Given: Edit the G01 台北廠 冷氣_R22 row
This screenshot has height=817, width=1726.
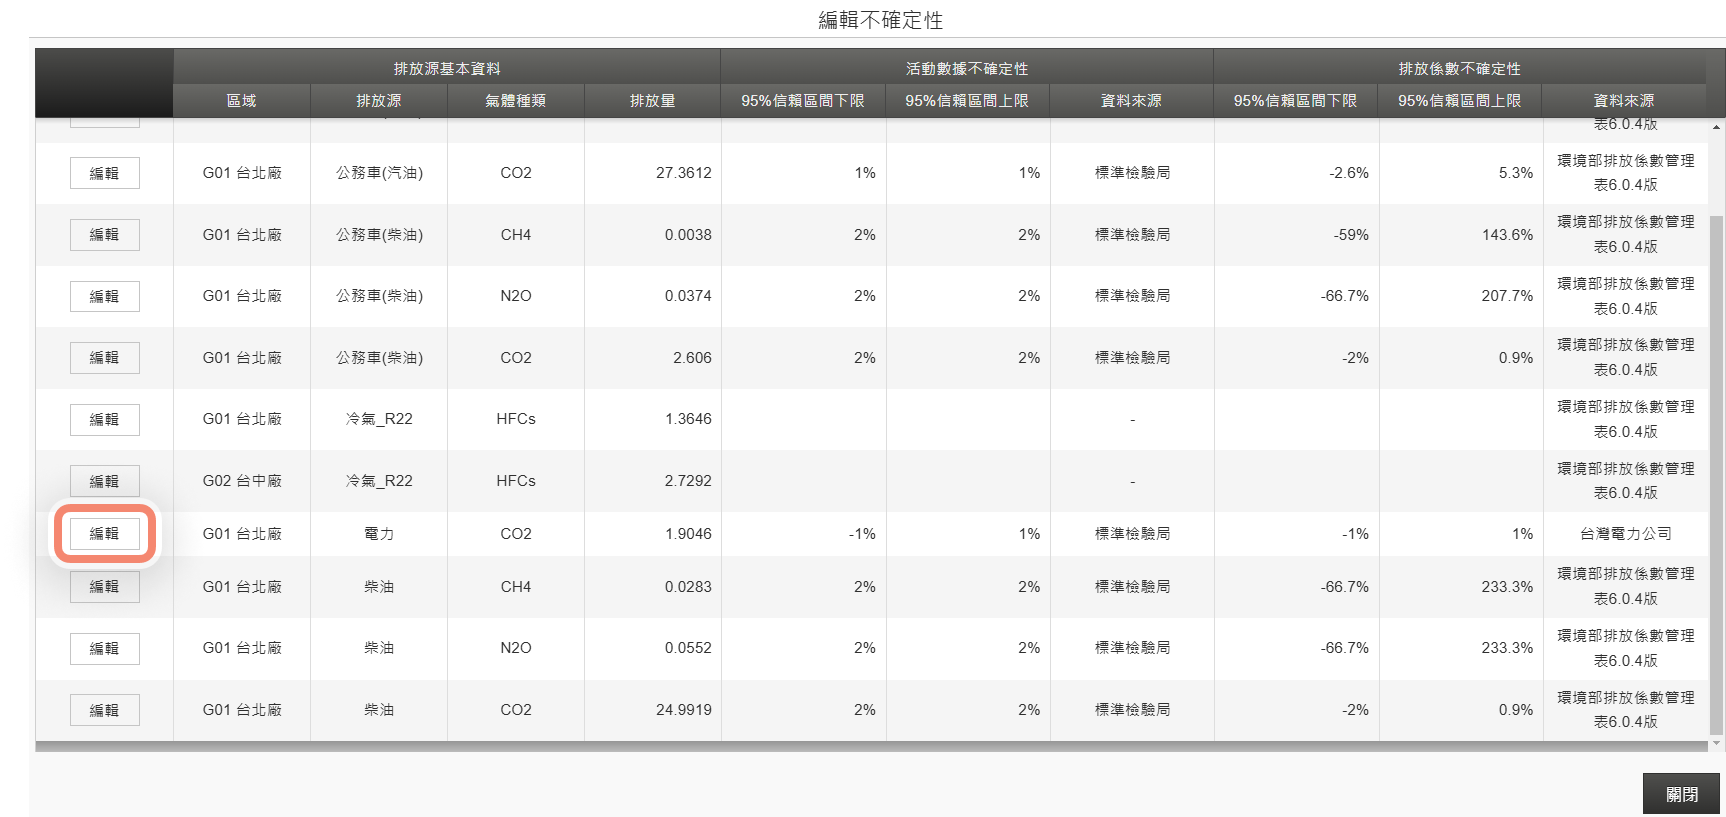Looking at the screenshot, I should (105, 419).
